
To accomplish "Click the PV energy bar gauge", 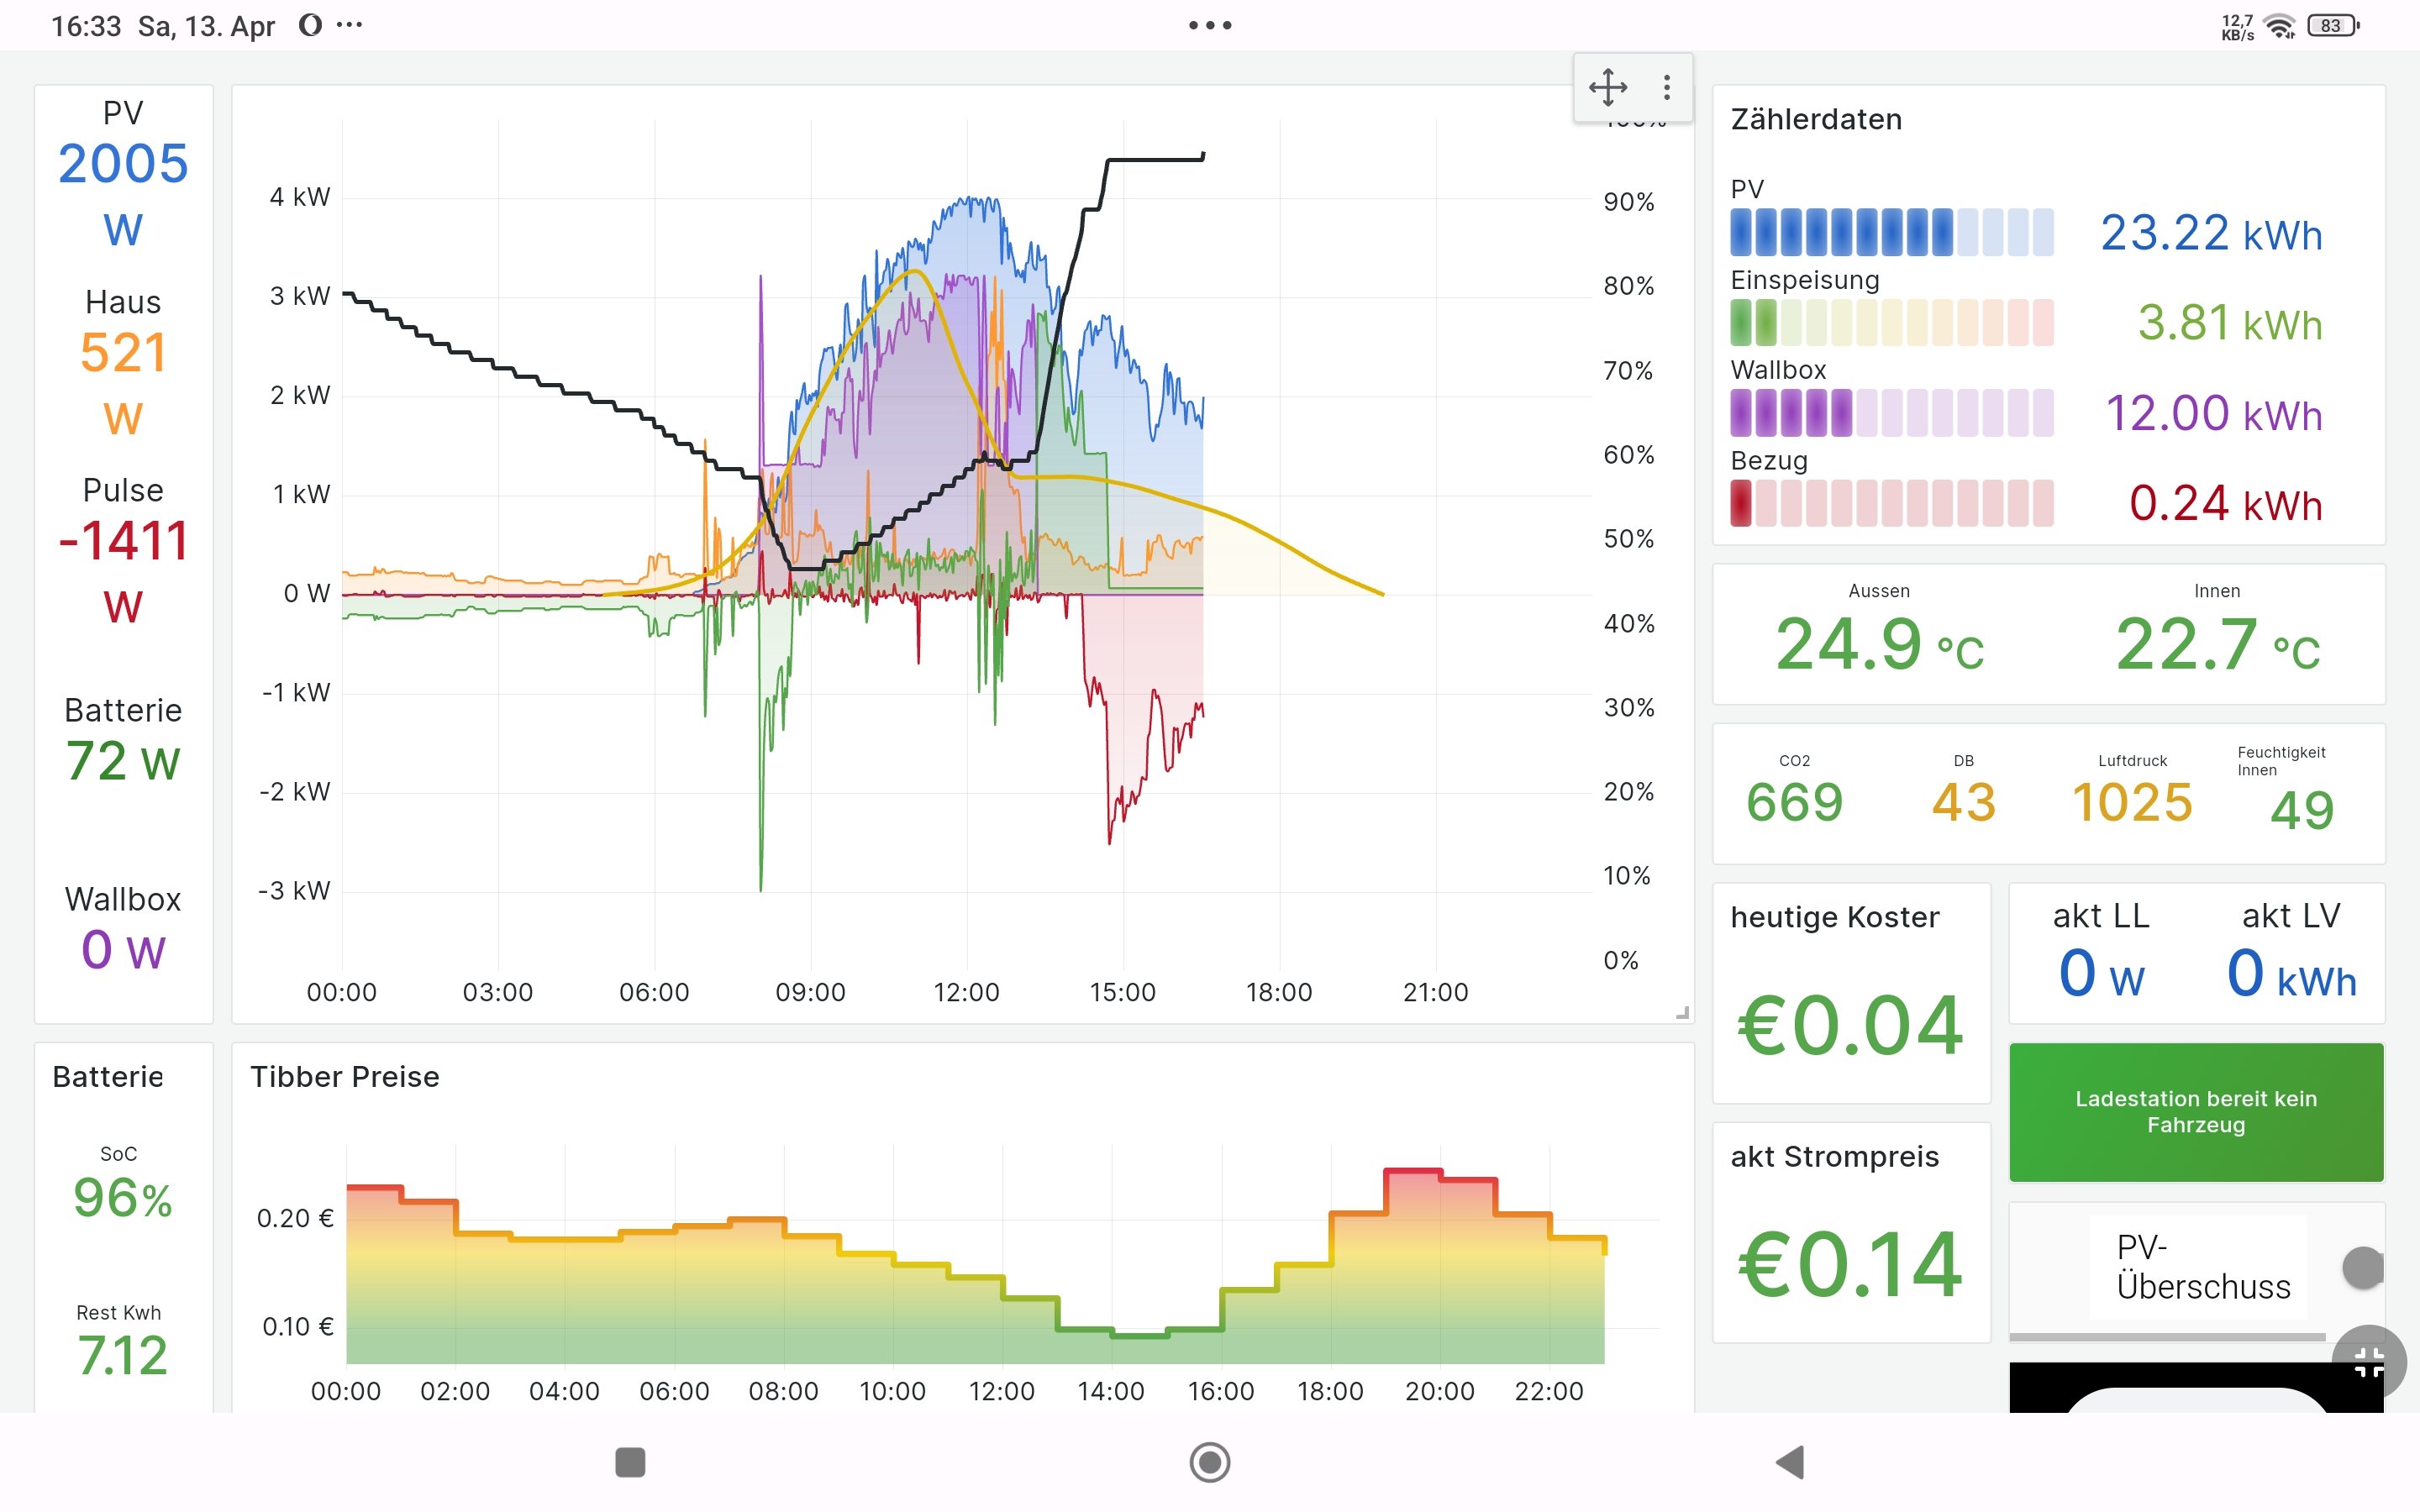I will click(x=1891, y=232).
